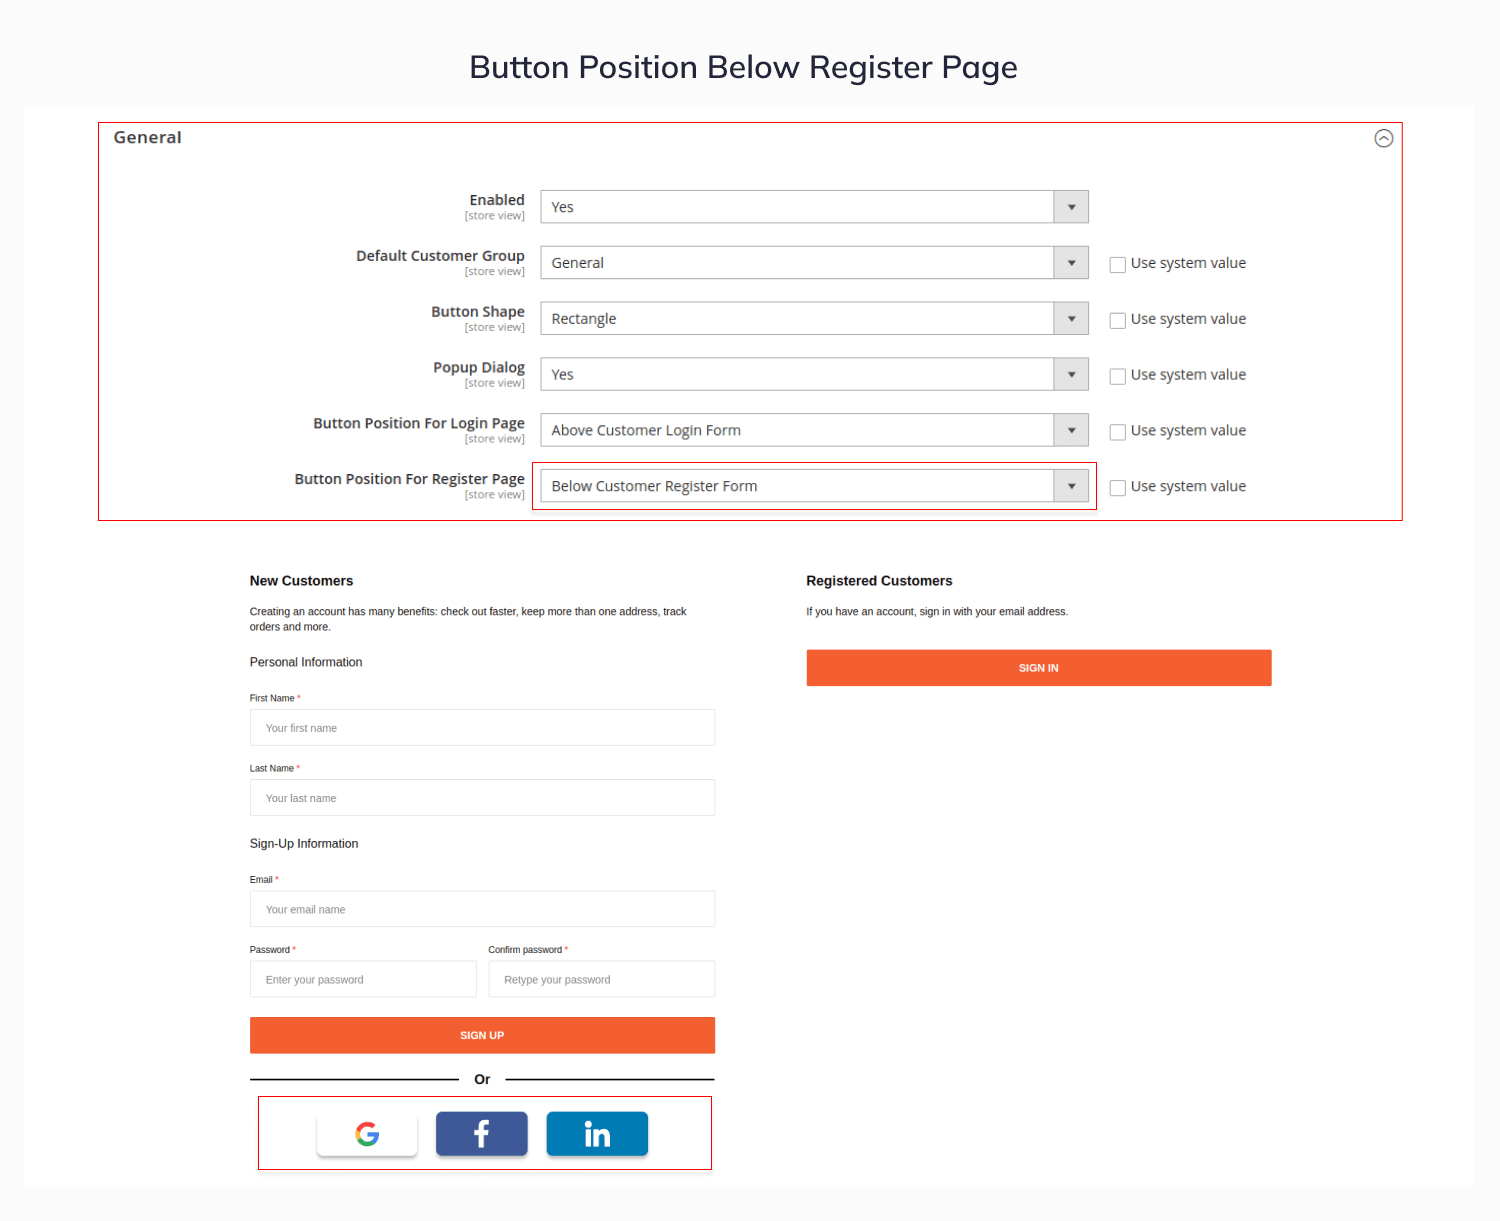Open the Enabled dropdown
This screenshot has height=1221, width=1500.
click(814, 207)
